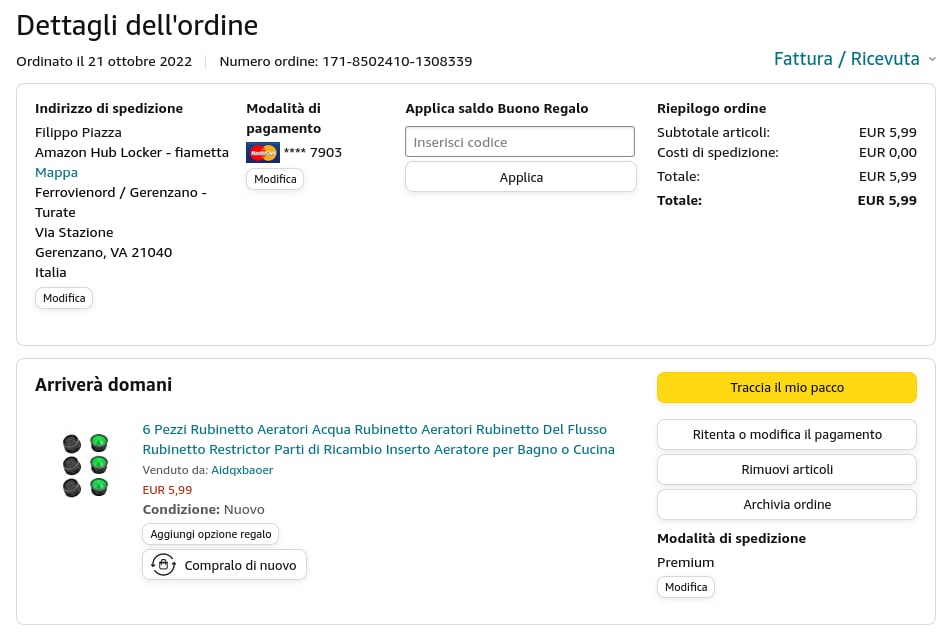This screenshot has height=634, width=948.
Task: Click the order number 171-8502410-1308339
Action: pos(396,61)
